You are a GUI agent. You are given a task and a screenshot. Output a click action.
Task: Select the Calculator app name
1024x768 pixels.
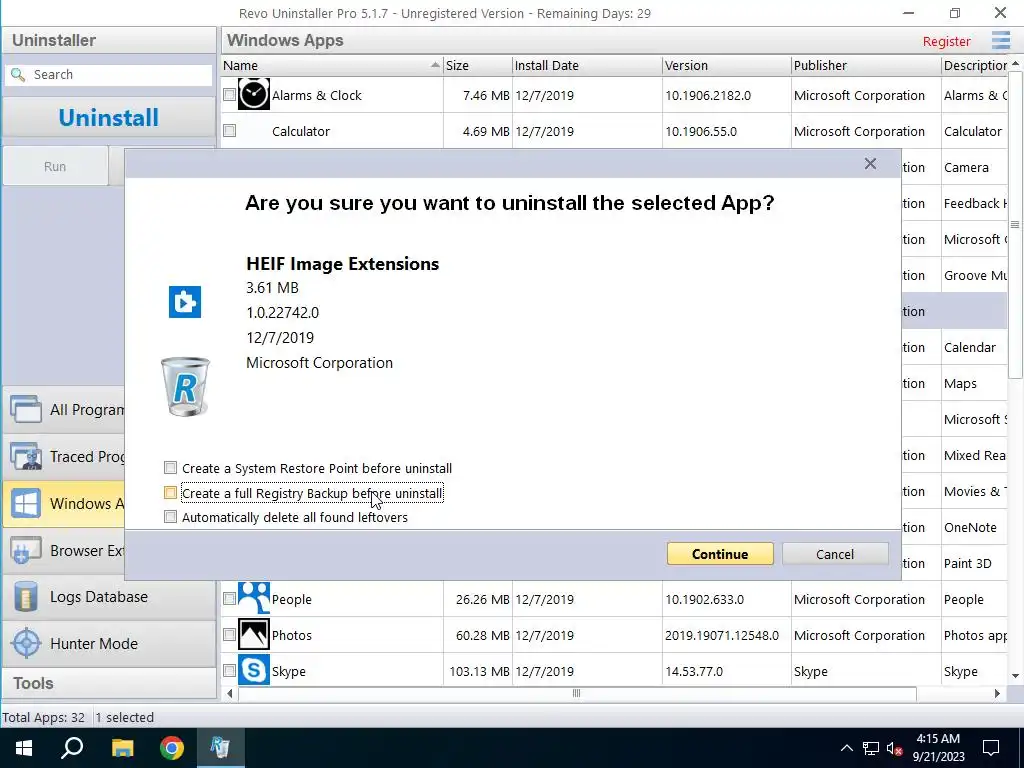[300, 131]
